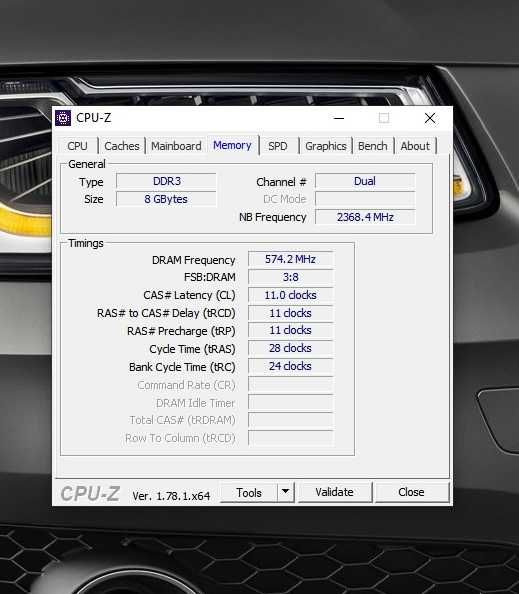Click the empty Total CAS# (tRDRAM) field
Screen dimensions: 519x594
coord(291,420)
